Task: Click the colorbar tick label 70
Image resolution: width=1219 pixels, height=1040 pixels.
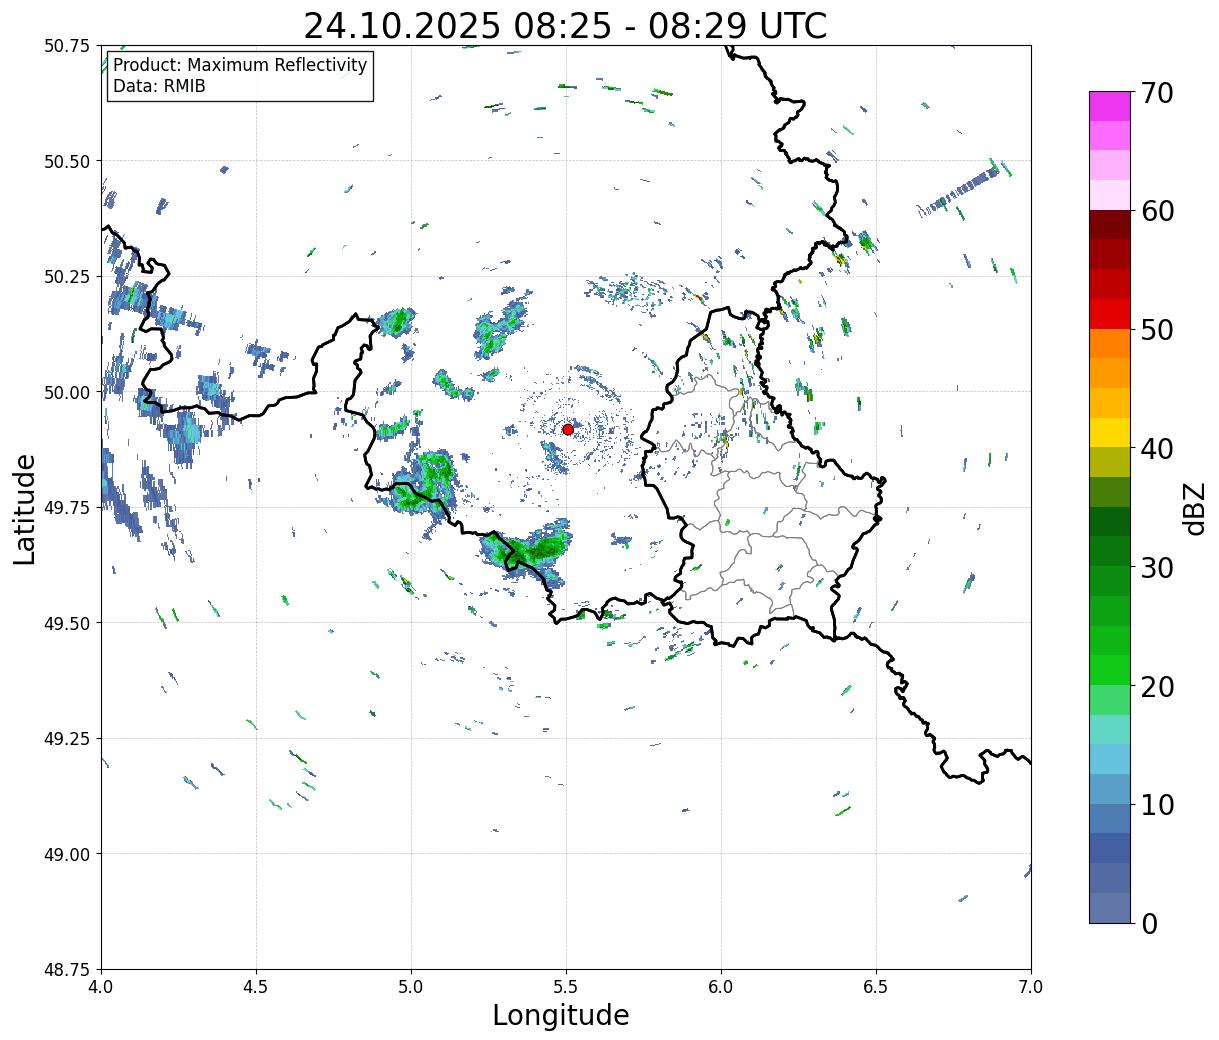Action: (x=1157, y=93)
